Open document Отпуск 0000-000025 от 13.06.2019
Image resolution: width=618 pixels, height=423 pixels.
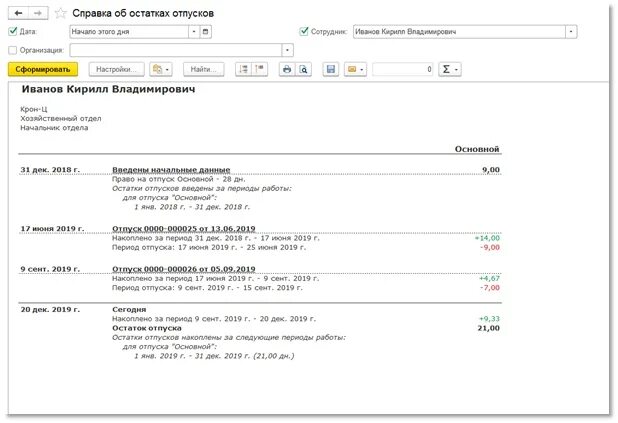[184, 229]
